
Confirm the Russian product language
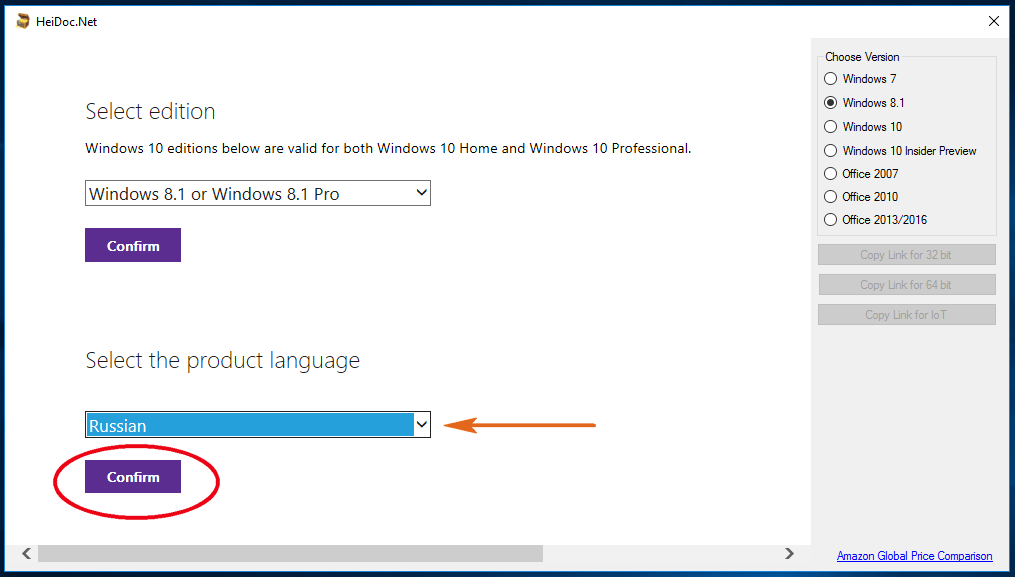pyautogui.click(x=133, y=477)
